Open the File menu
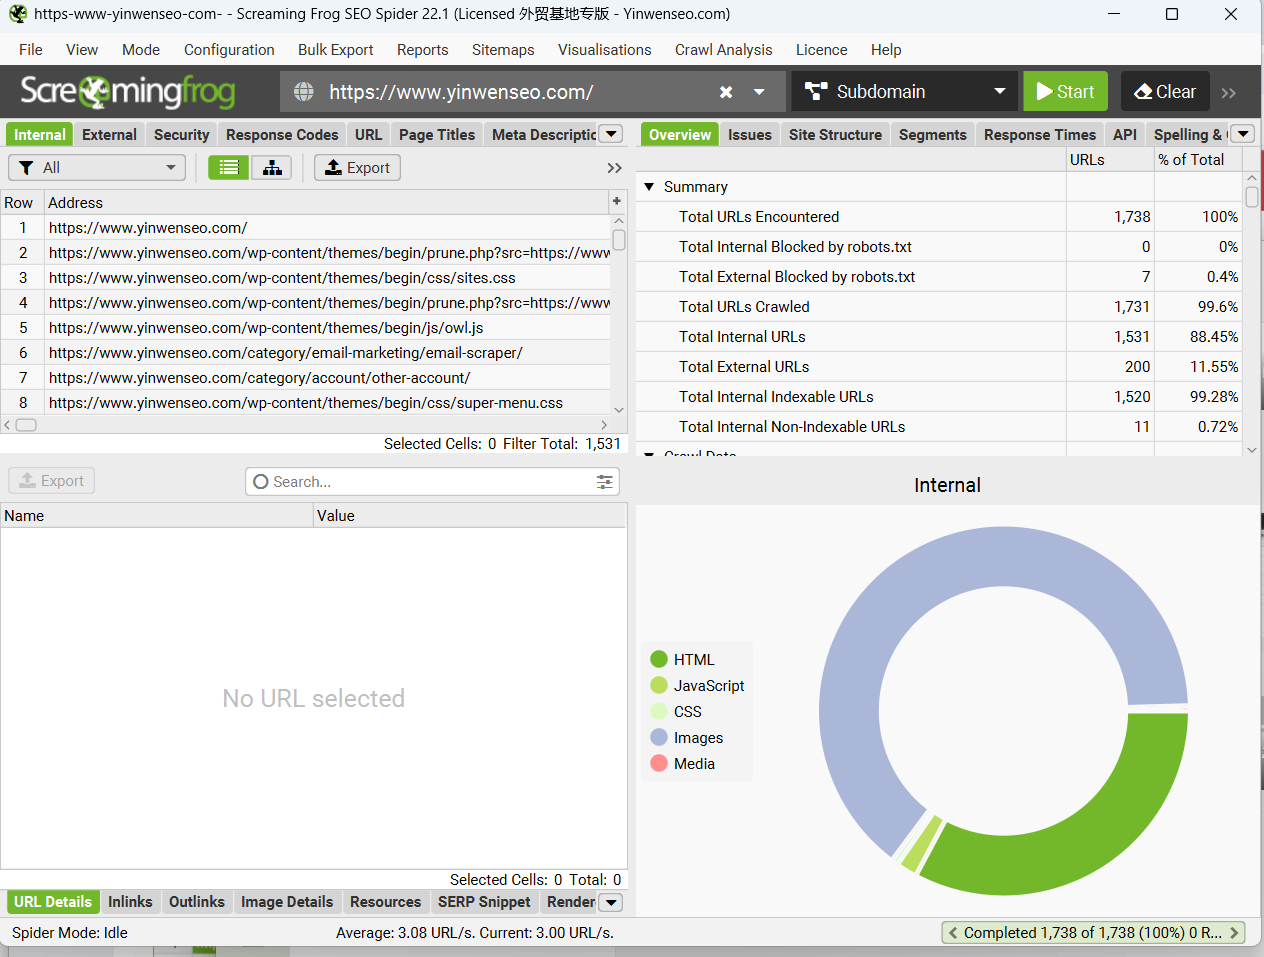Viewport: 1264px width, 957px height. [x=31, y=50]
